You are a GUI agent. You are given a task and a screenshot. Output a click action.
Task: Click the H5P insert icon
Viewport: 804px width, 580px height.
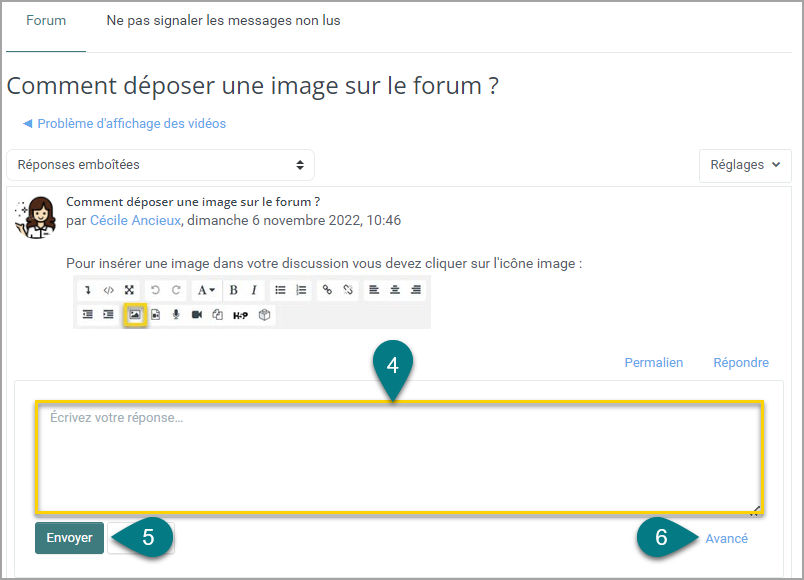tap(240, 315)
